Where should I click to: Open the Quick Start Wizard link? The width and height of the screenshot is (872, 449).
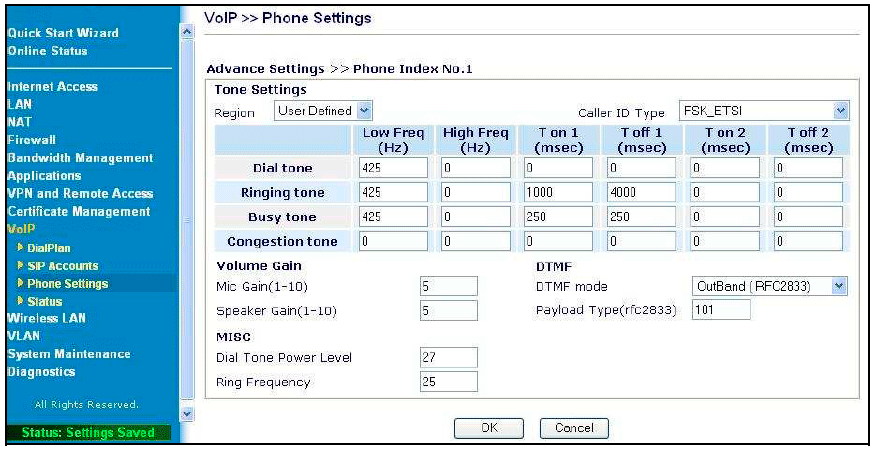click(x=62, y=33)
